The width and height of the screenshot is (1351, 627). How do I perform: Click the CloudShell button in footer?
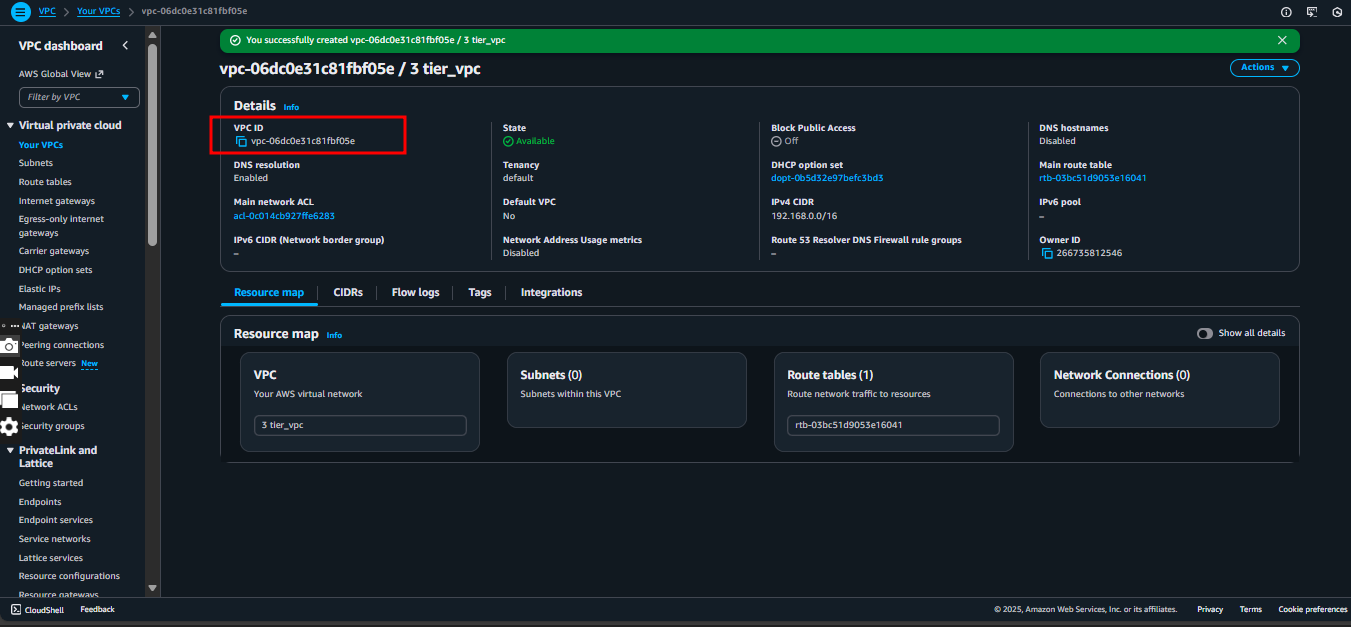coord(38,609)
